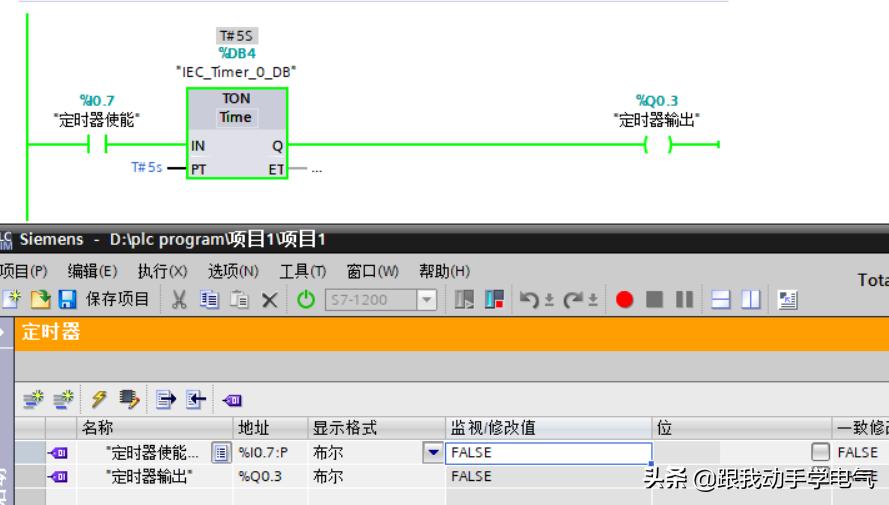Open the 帮助(H) menu
Viewport: 889px width, 505px height.
pos(444,271)
